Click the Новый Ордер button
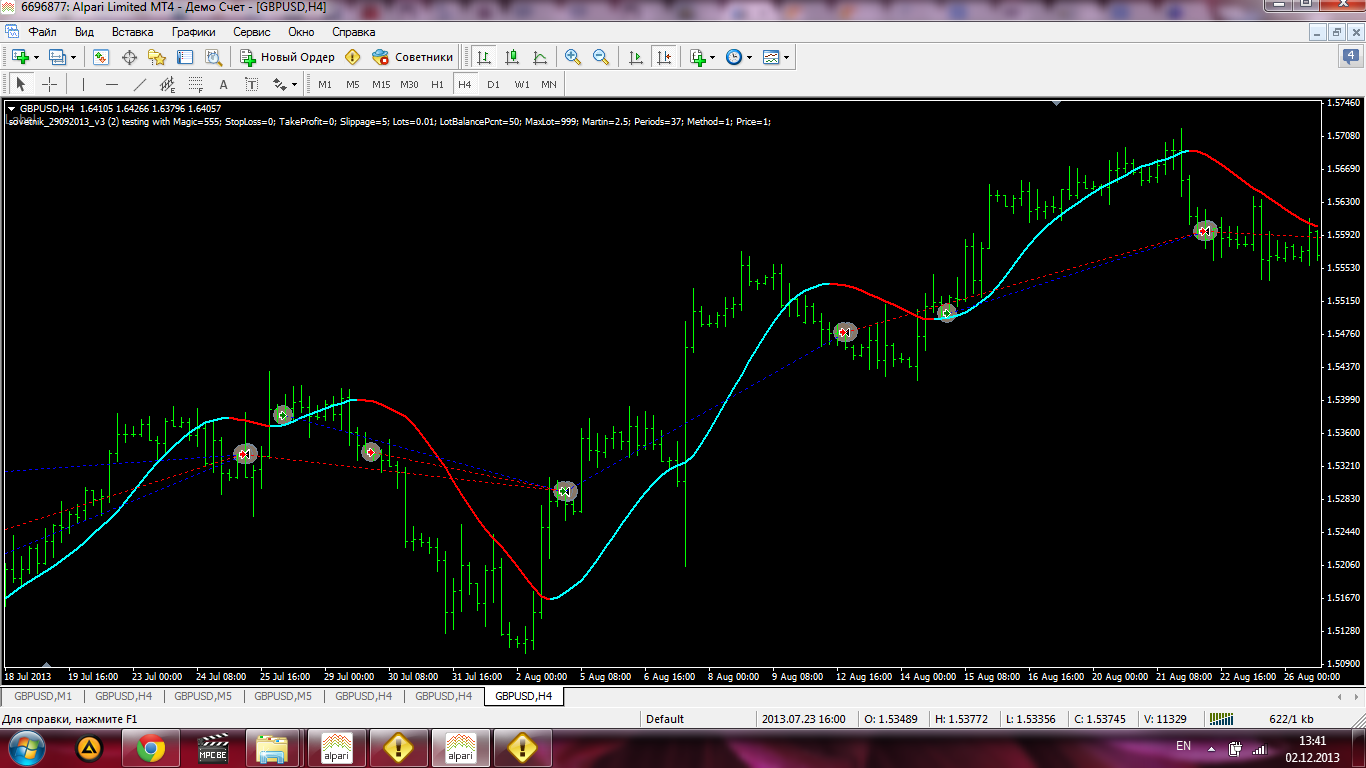The height and width of the screenshot is (768, 1366). pyautogui.click(x=287, y=57)
